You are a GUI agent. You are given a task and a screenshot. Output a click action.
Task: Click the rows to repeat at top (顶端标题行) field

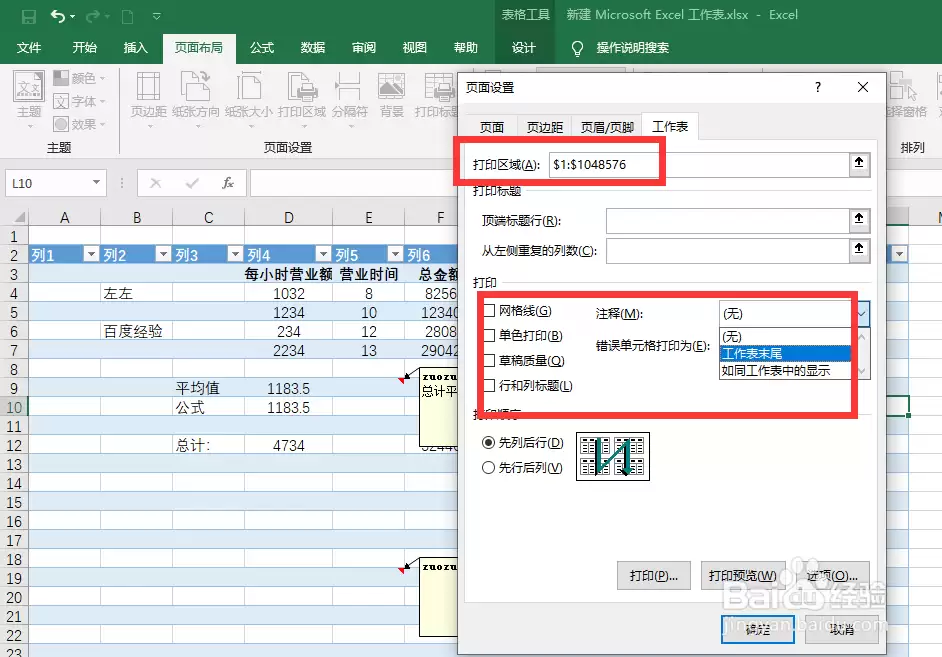(x=727, y=220)
